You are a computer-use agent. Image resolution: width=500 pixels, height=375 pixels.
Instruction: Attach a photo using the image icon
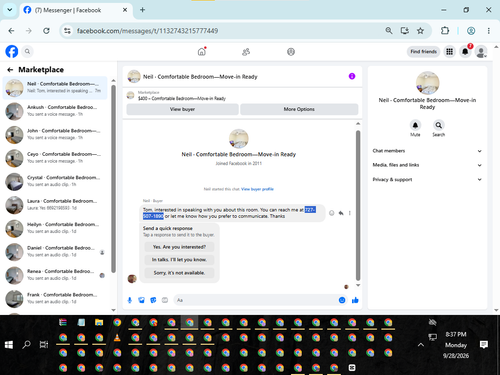coord(141,300)
